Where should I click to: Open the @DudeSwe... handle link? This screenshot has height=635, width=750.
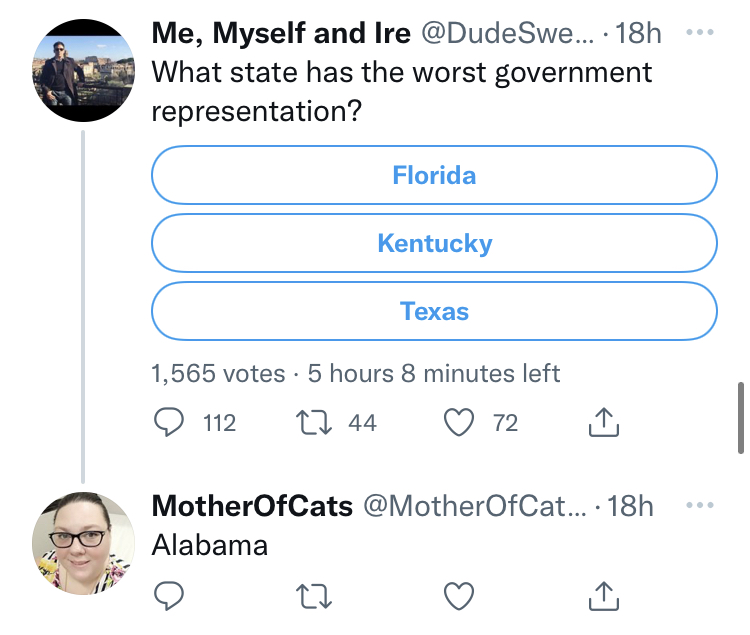coord(507,33)
